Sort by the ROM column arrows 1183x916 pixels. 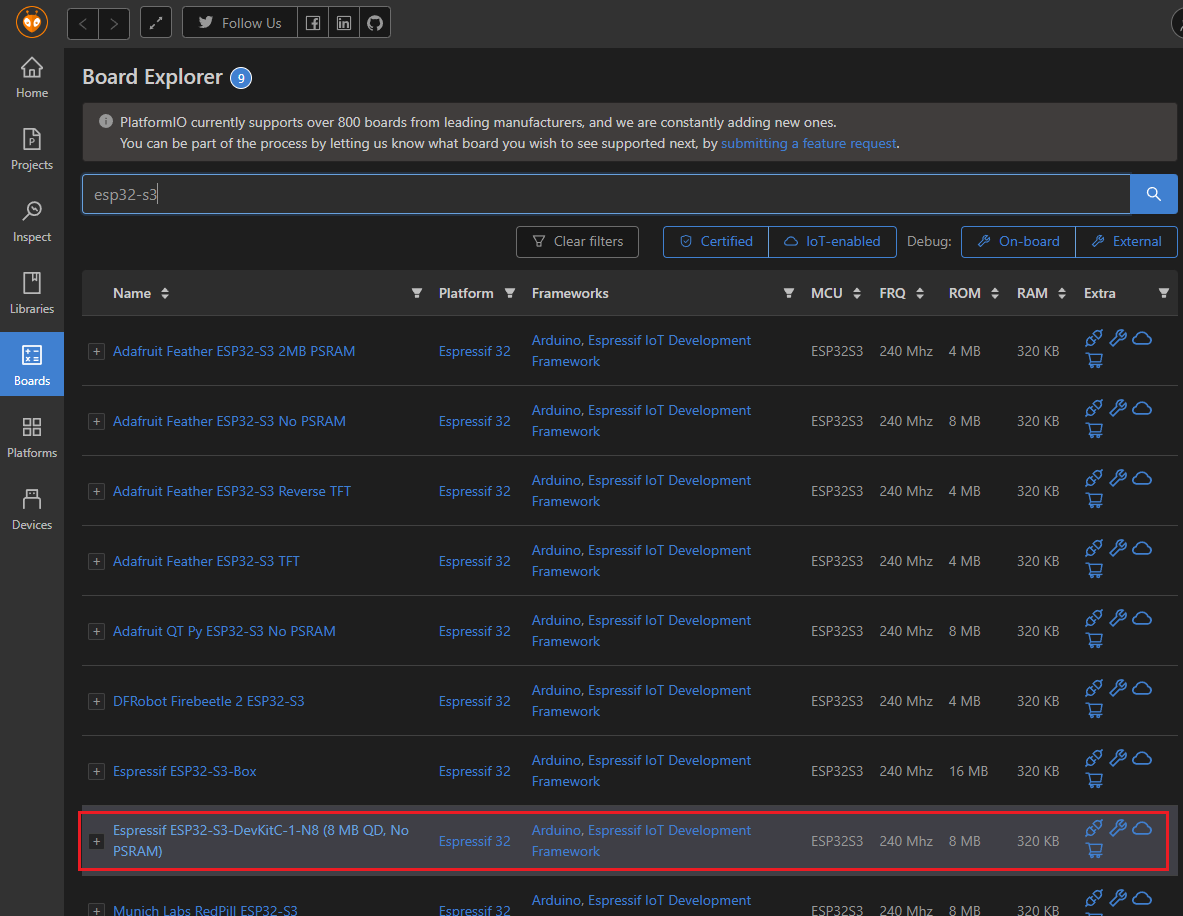coord(995,294)
